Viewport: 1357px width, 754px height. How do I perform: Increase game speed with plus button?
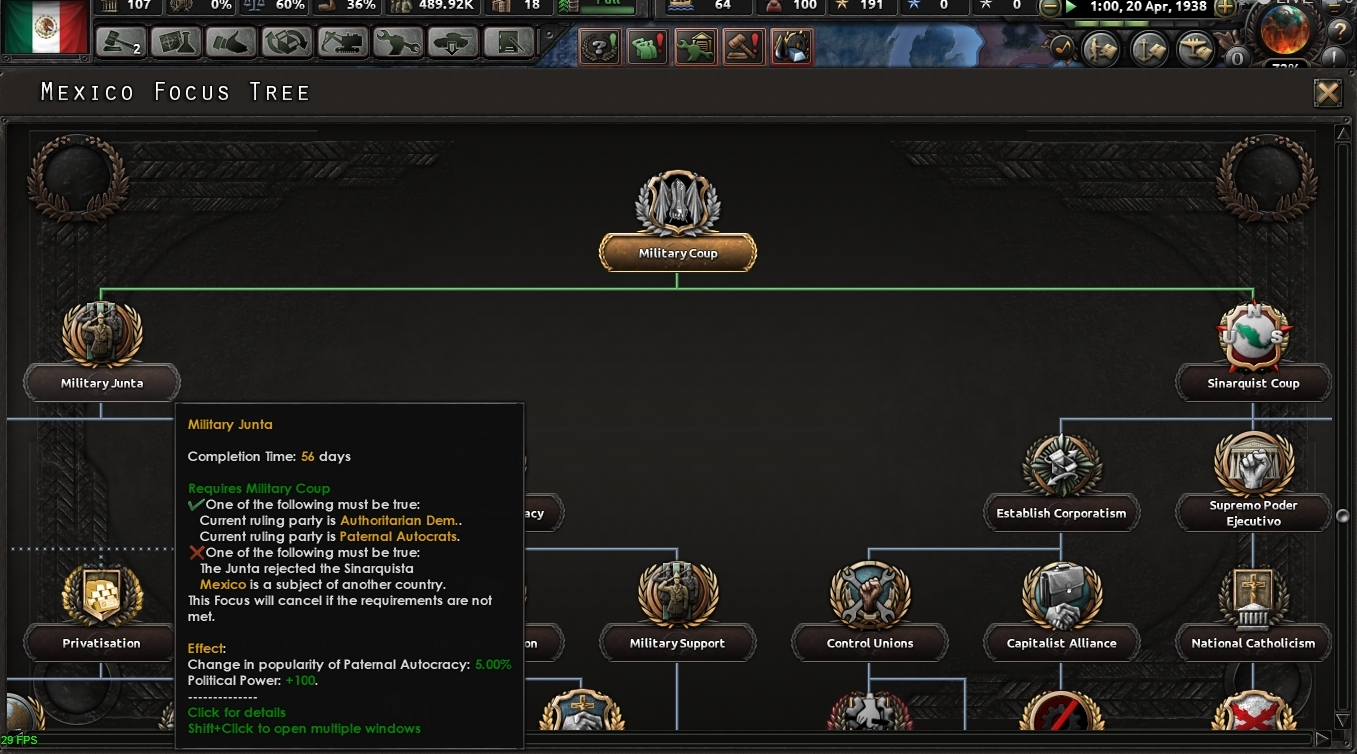(1224, 7)
